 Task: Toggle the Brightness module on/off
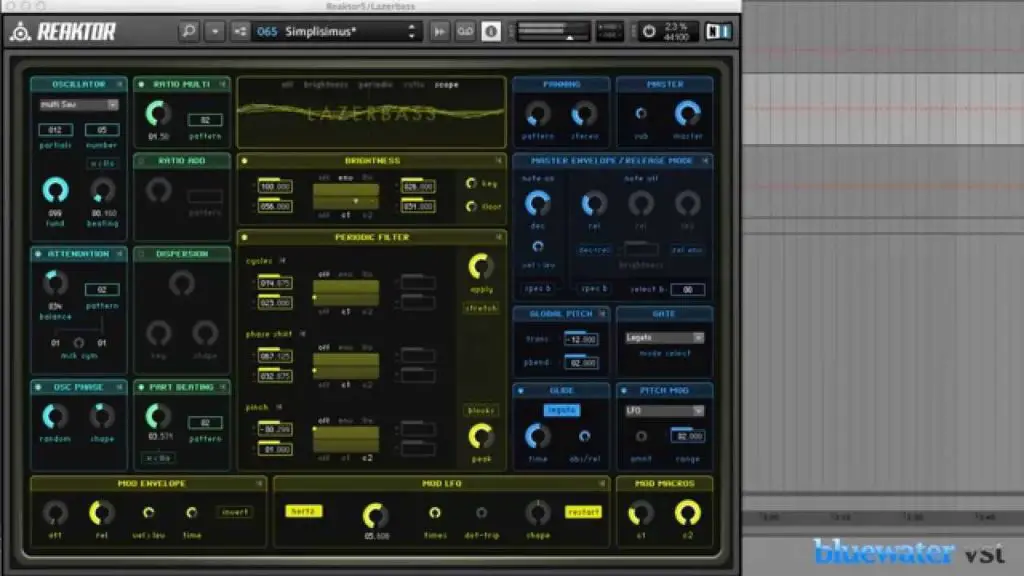pyautogui.click(x=245, y=161)
